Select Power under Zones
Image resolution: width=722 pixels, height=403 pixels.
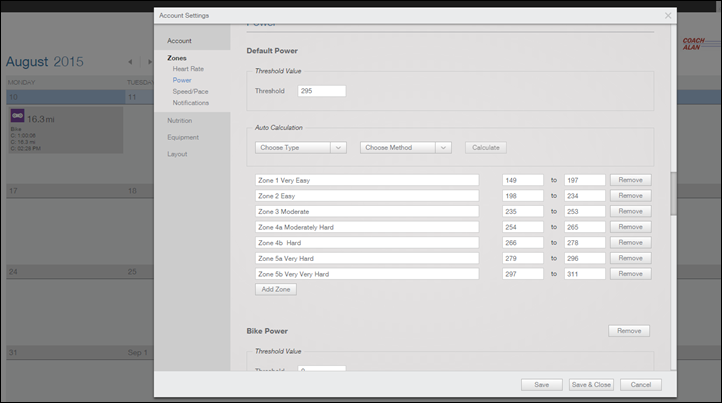182,80
